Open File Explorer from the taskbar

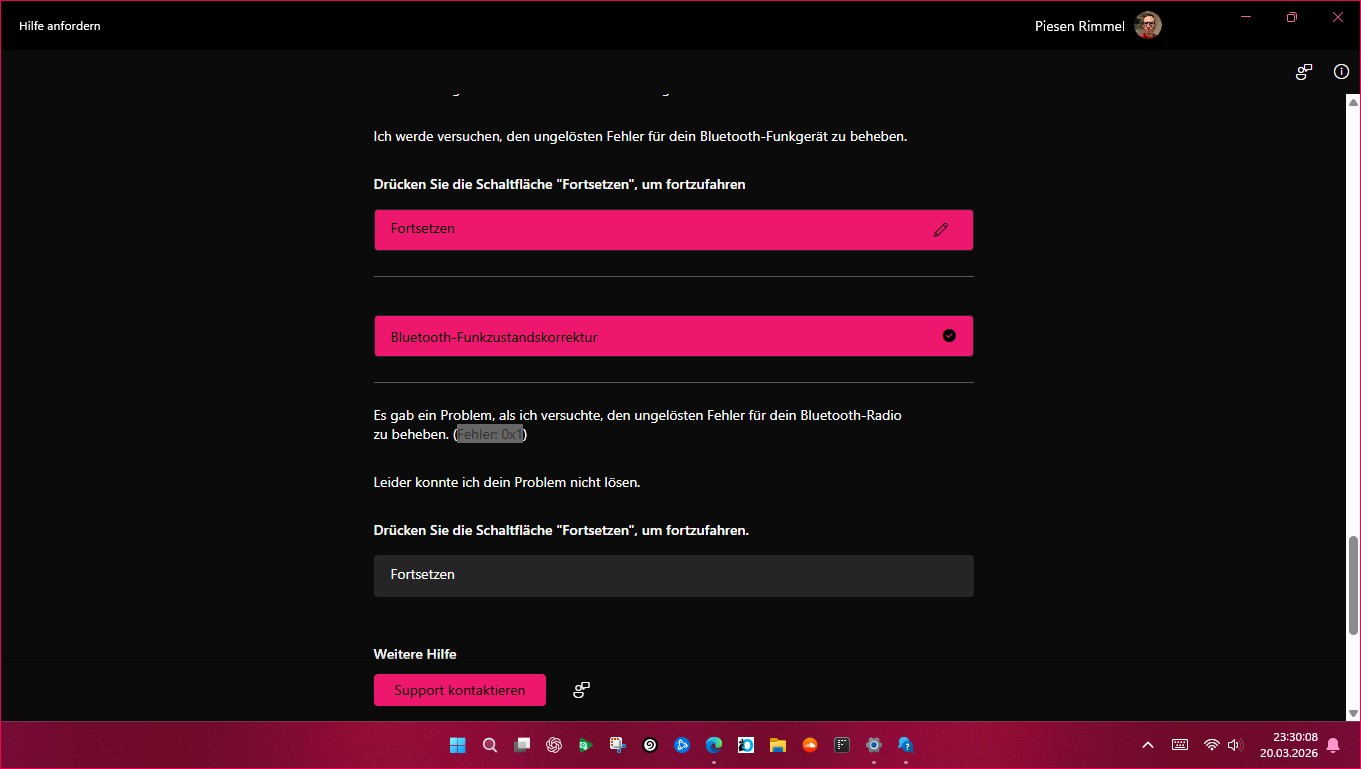(x=778, y=745)
